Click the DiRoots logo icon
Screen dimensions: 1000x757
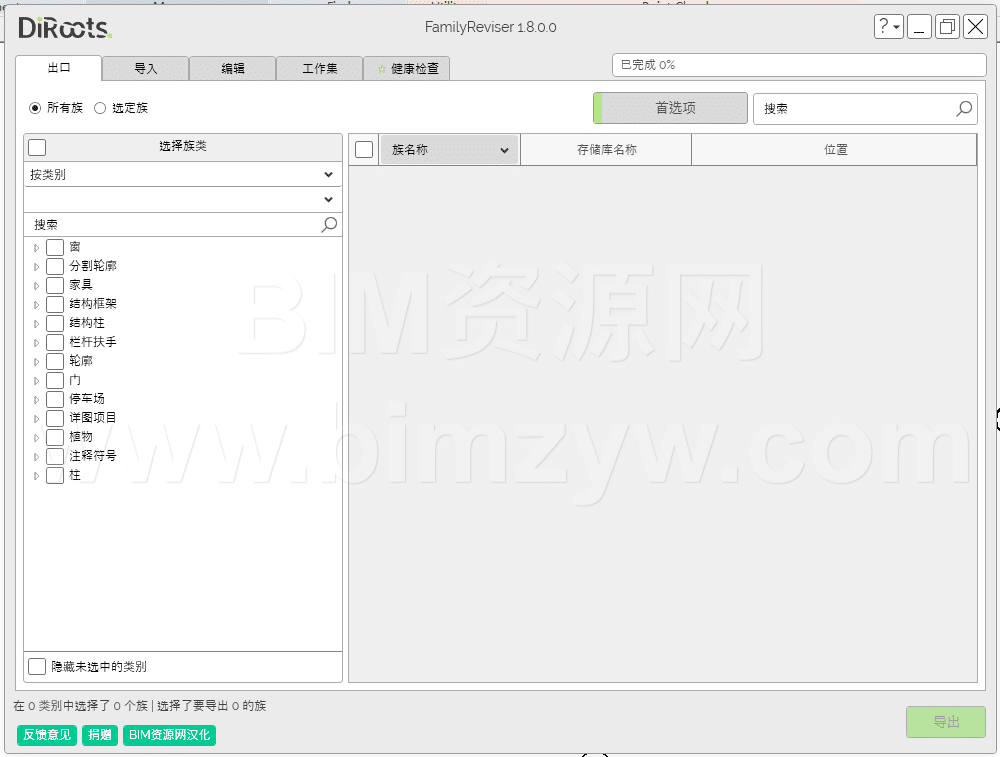tap(65, 27)
